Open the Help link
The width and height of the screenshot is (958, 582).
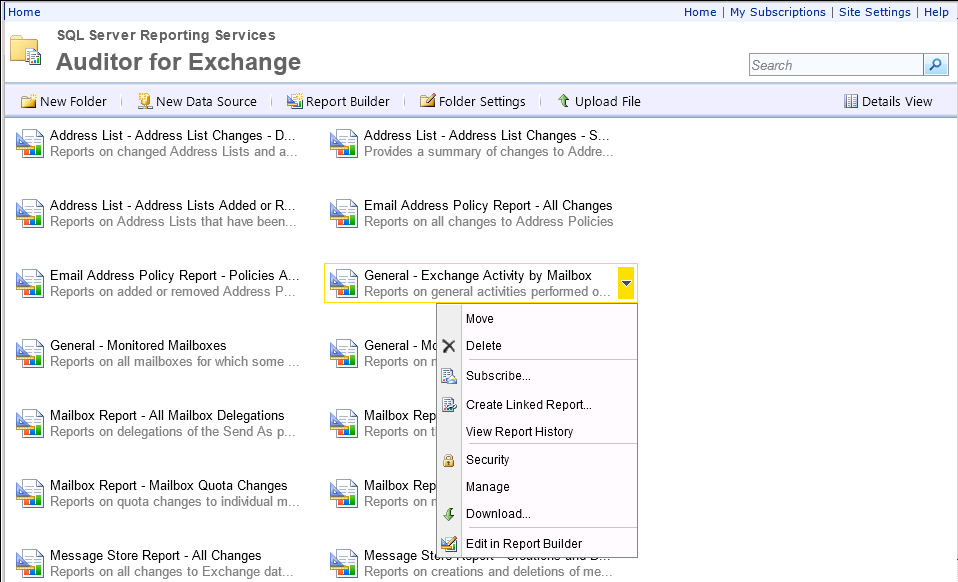click(x=936, y=12)
